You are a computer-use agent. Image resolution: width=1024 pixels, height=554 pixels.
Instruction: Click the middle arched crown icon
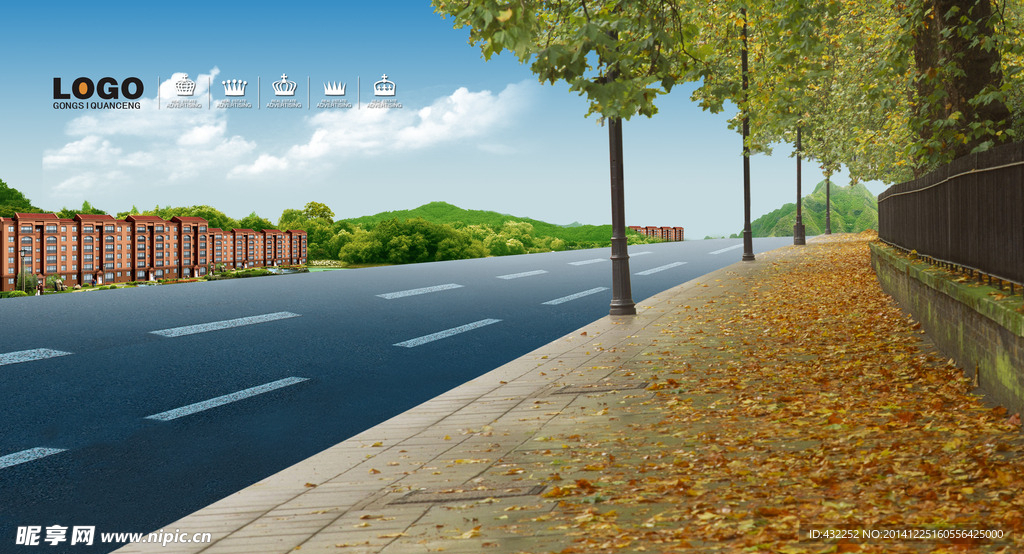click(284, 86)
